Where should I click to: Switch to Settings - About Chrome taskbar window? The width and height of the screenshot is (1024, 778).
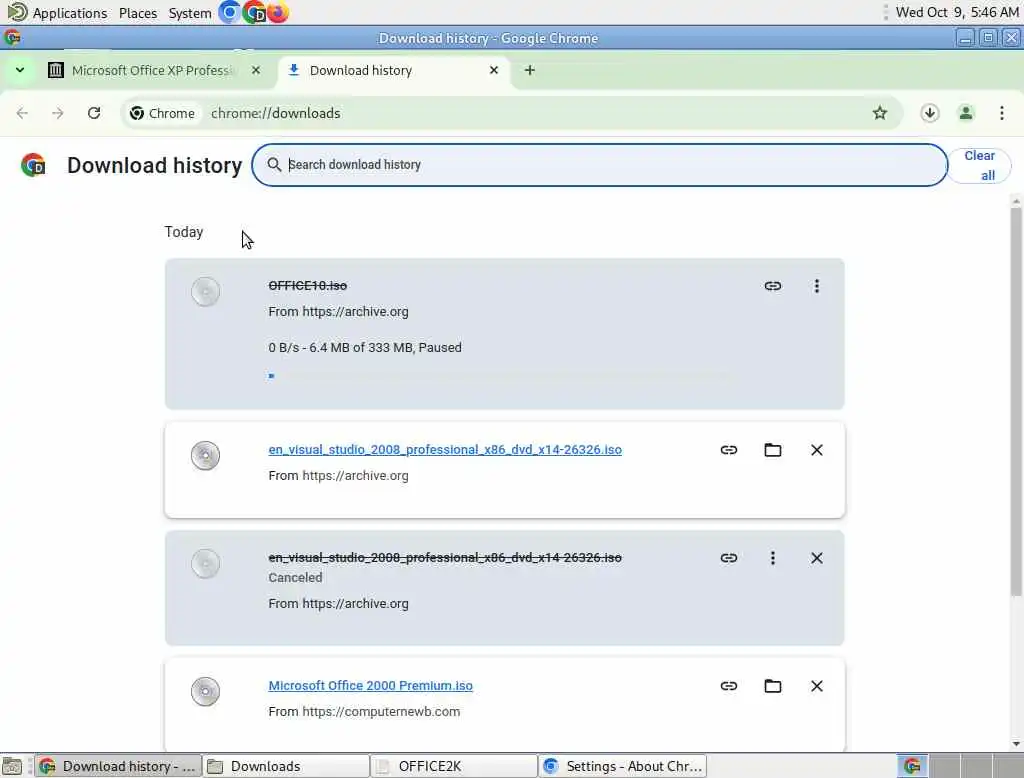tap(622, 766)
